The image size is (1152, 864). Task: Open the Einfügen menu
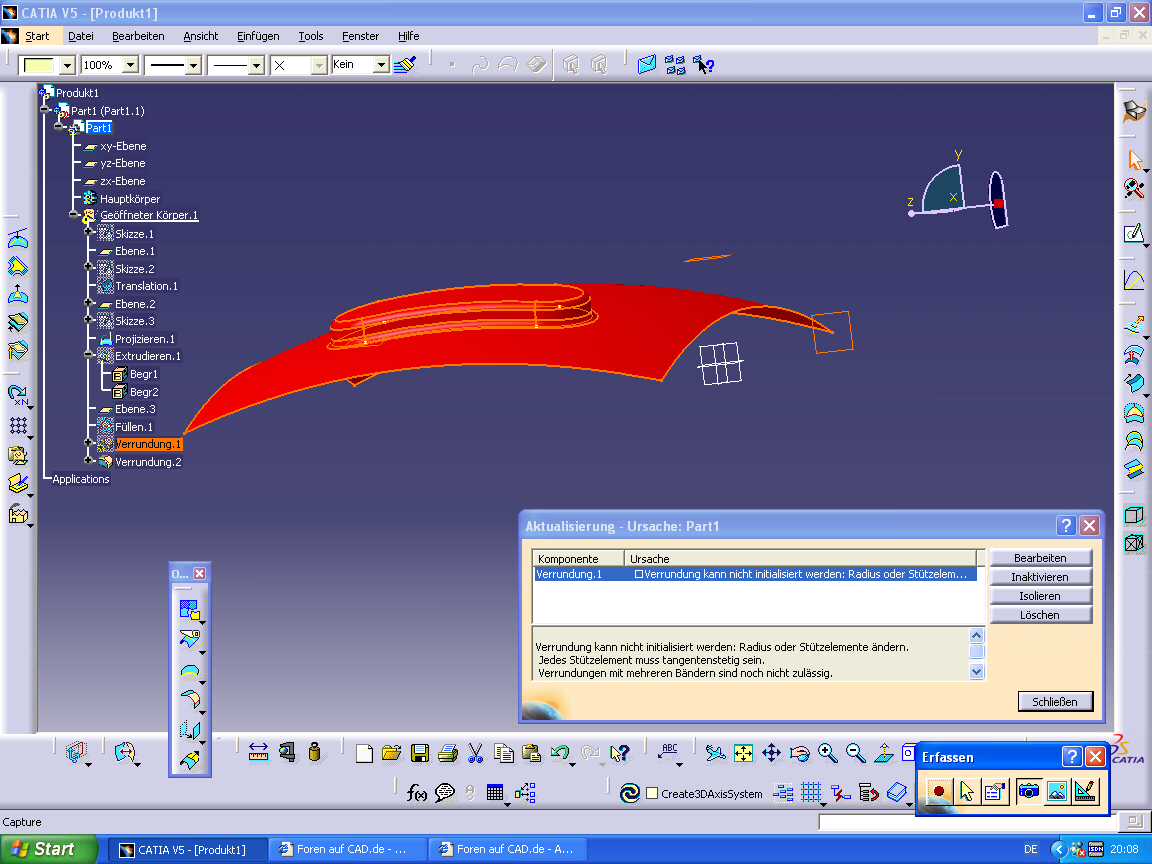[258, 36]
